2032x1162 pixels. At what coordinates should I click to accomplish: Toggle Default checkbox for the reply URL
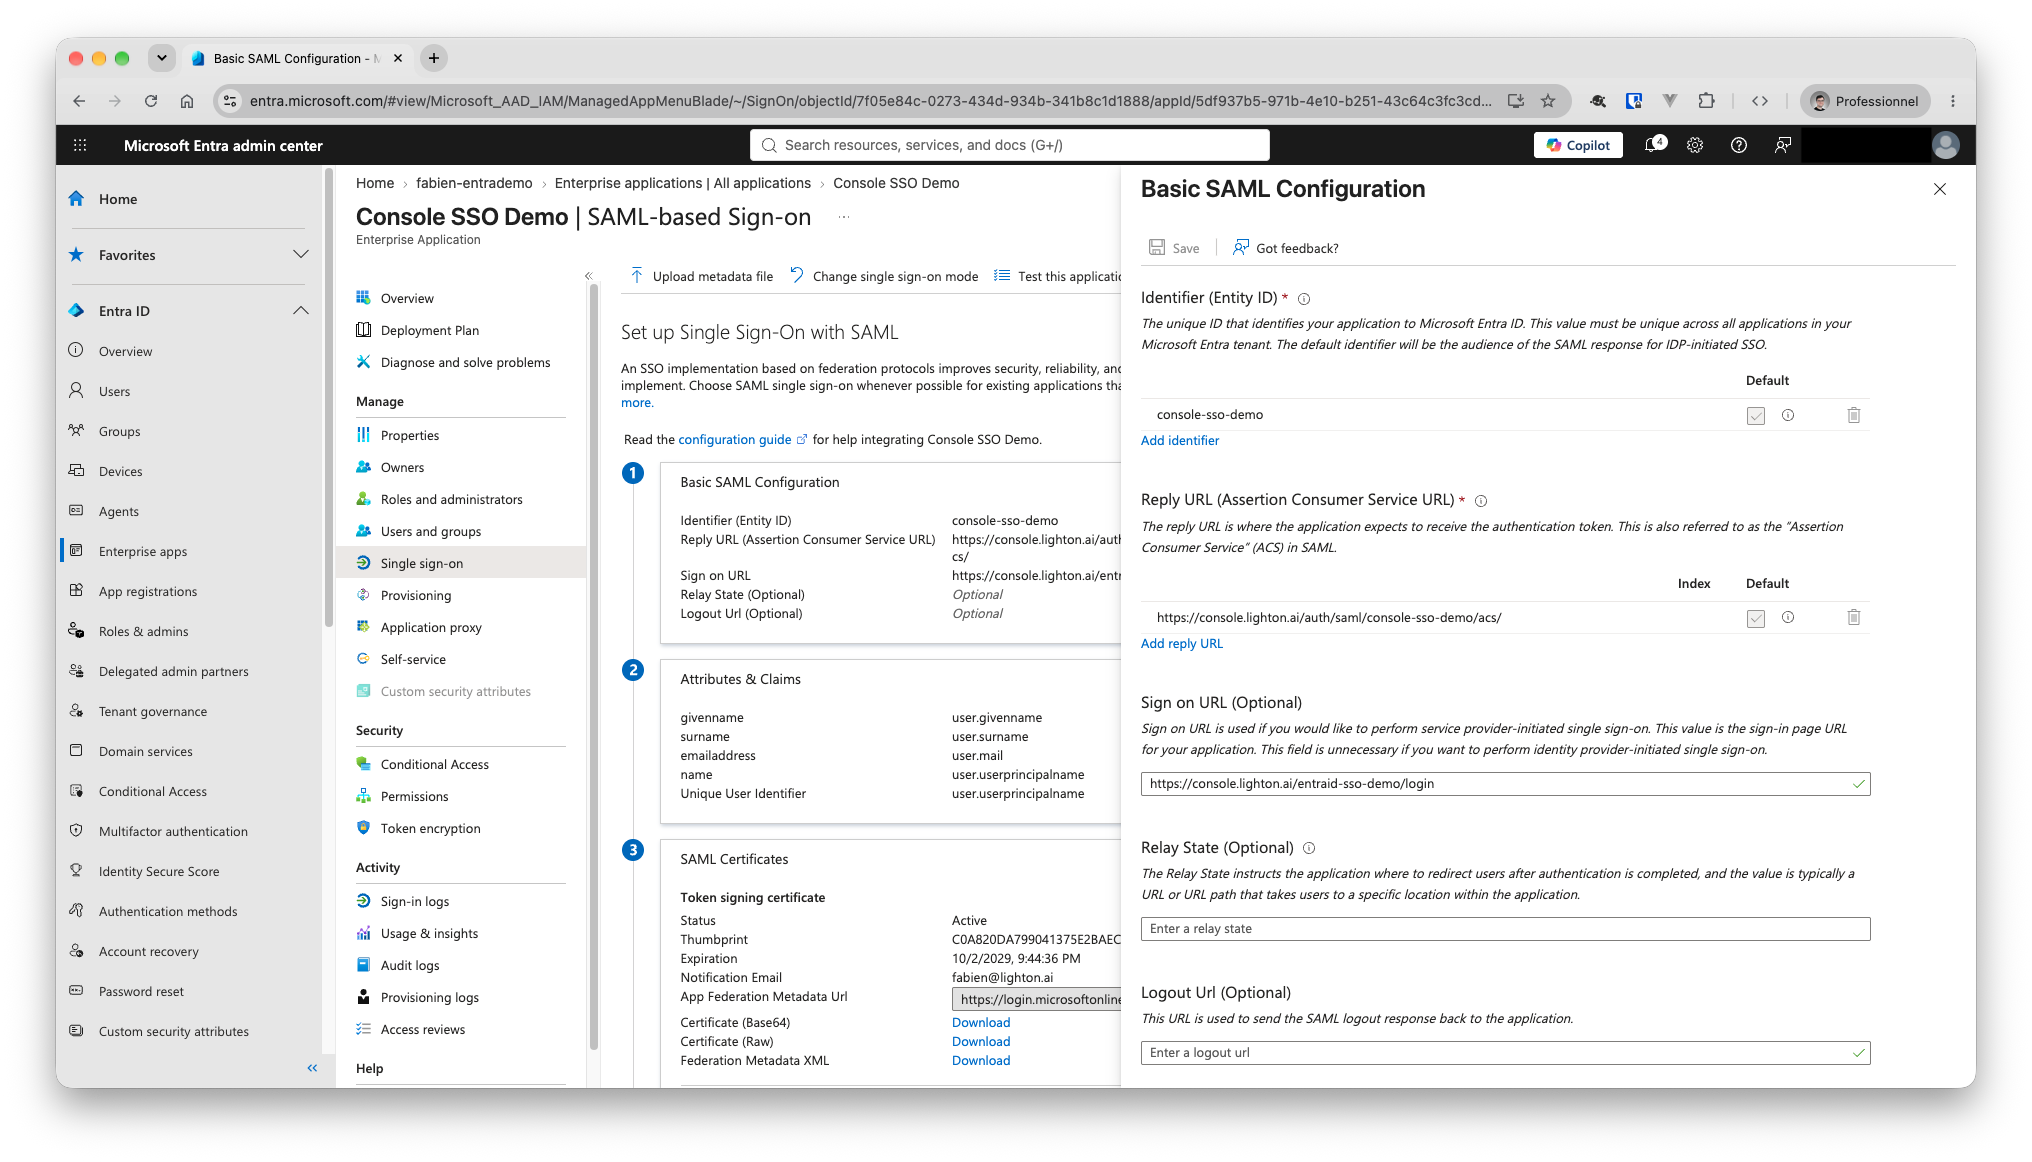click(1756, 619)
